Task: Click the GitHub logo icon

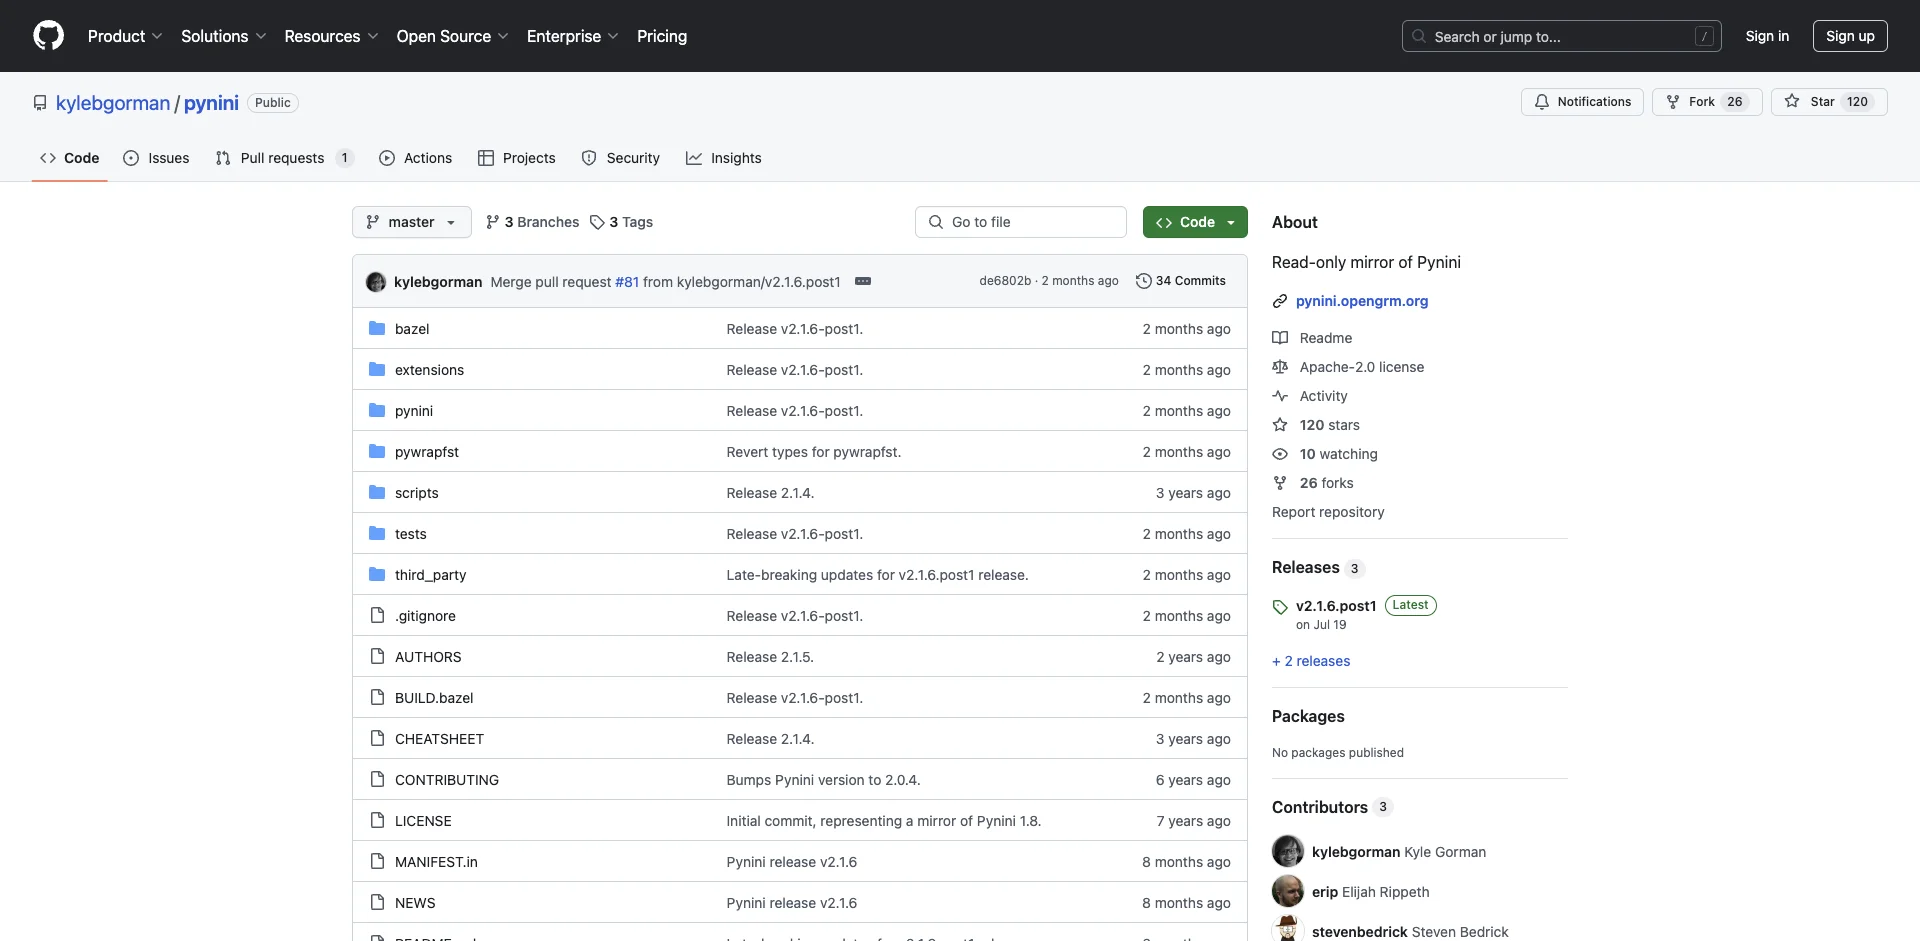Action: pos(48,36)
